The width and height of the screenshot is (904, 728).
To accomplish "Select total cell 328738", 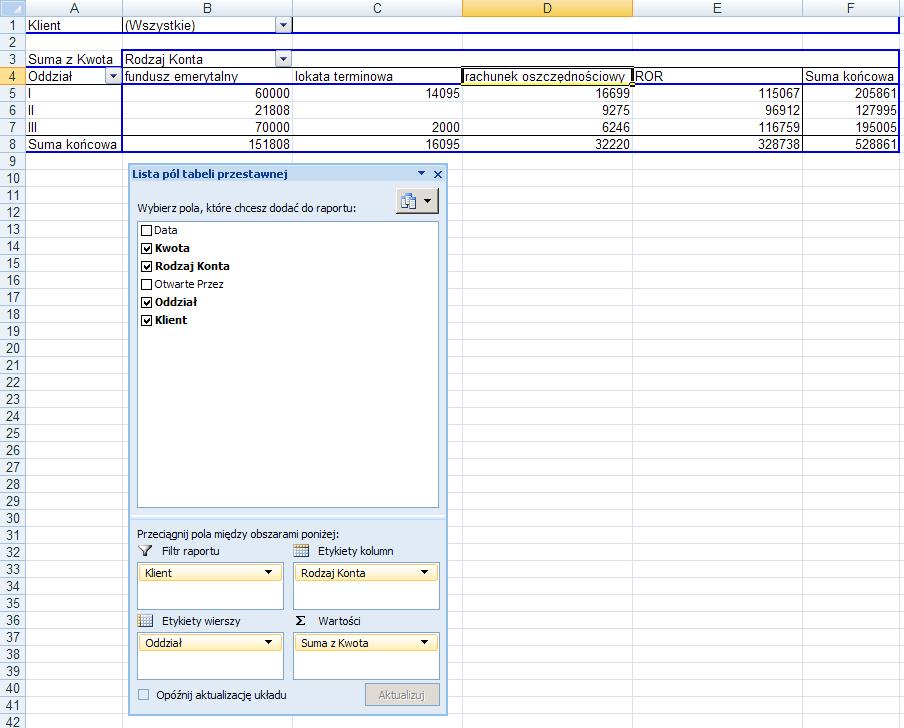I will 717,144.
